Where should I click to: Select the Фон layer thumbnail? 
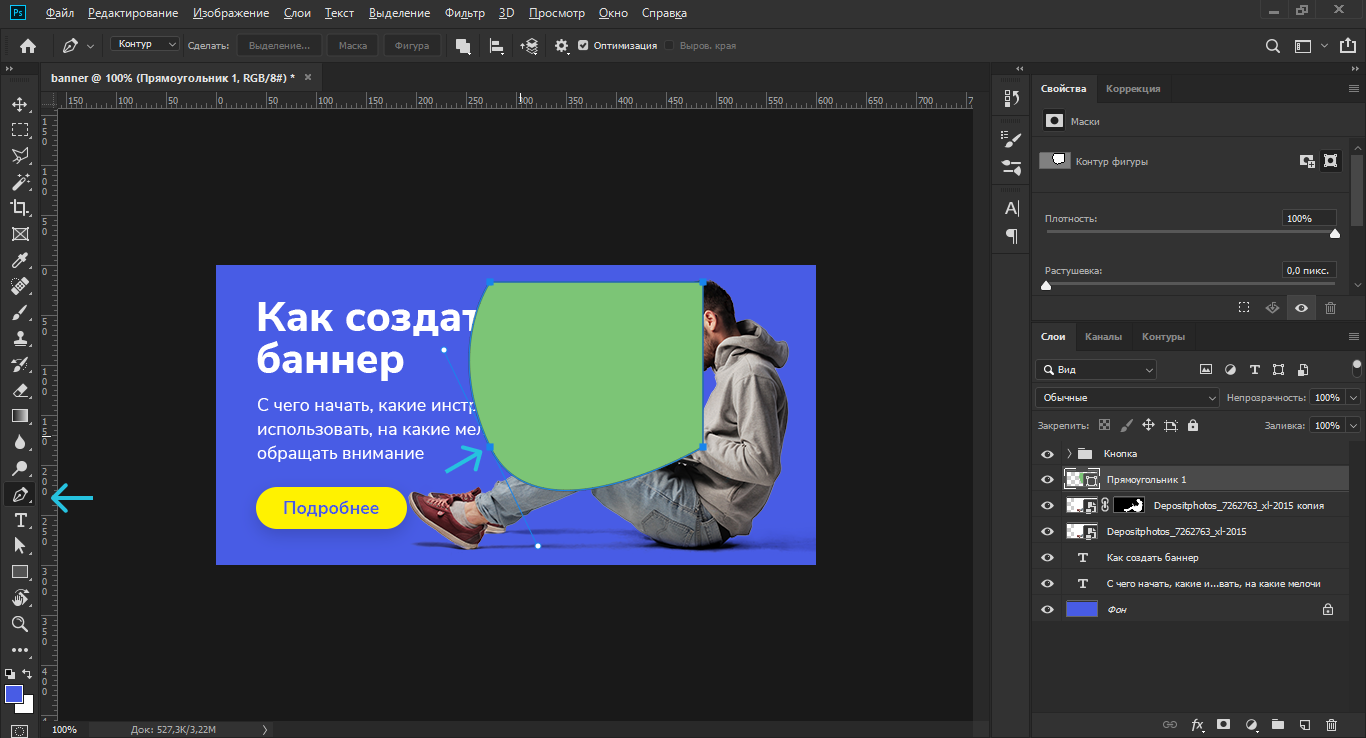pos(1082,609)
